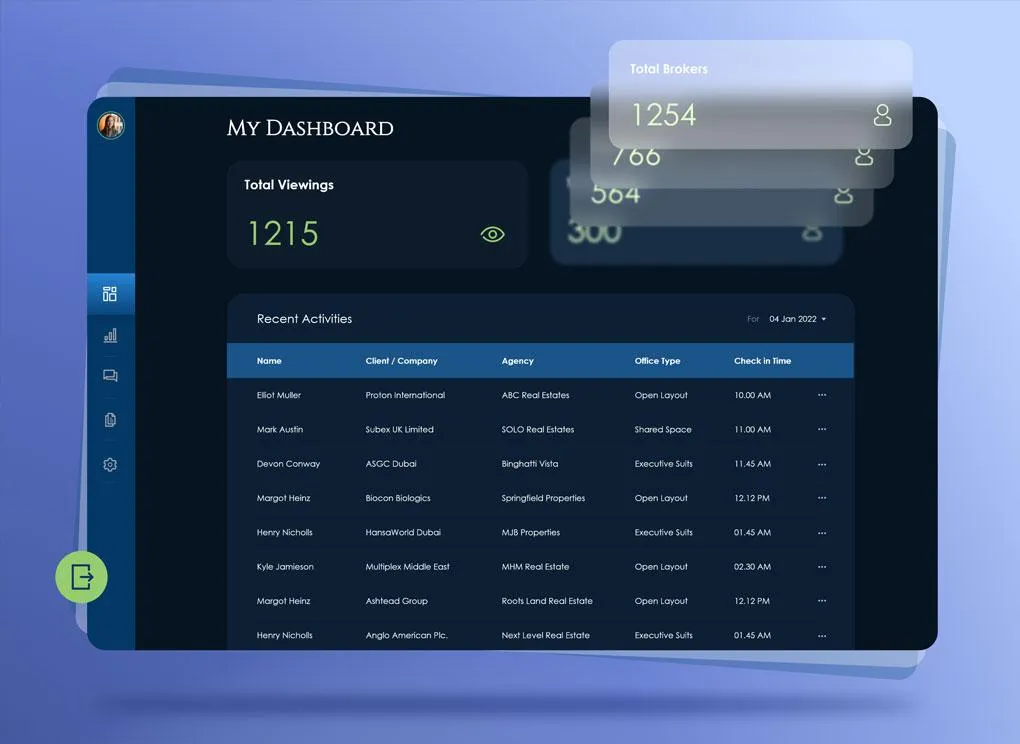The height and width of the screenshot is (744, 1020).
Task: Open the documents sidebar icon
Action: point(110,420)
